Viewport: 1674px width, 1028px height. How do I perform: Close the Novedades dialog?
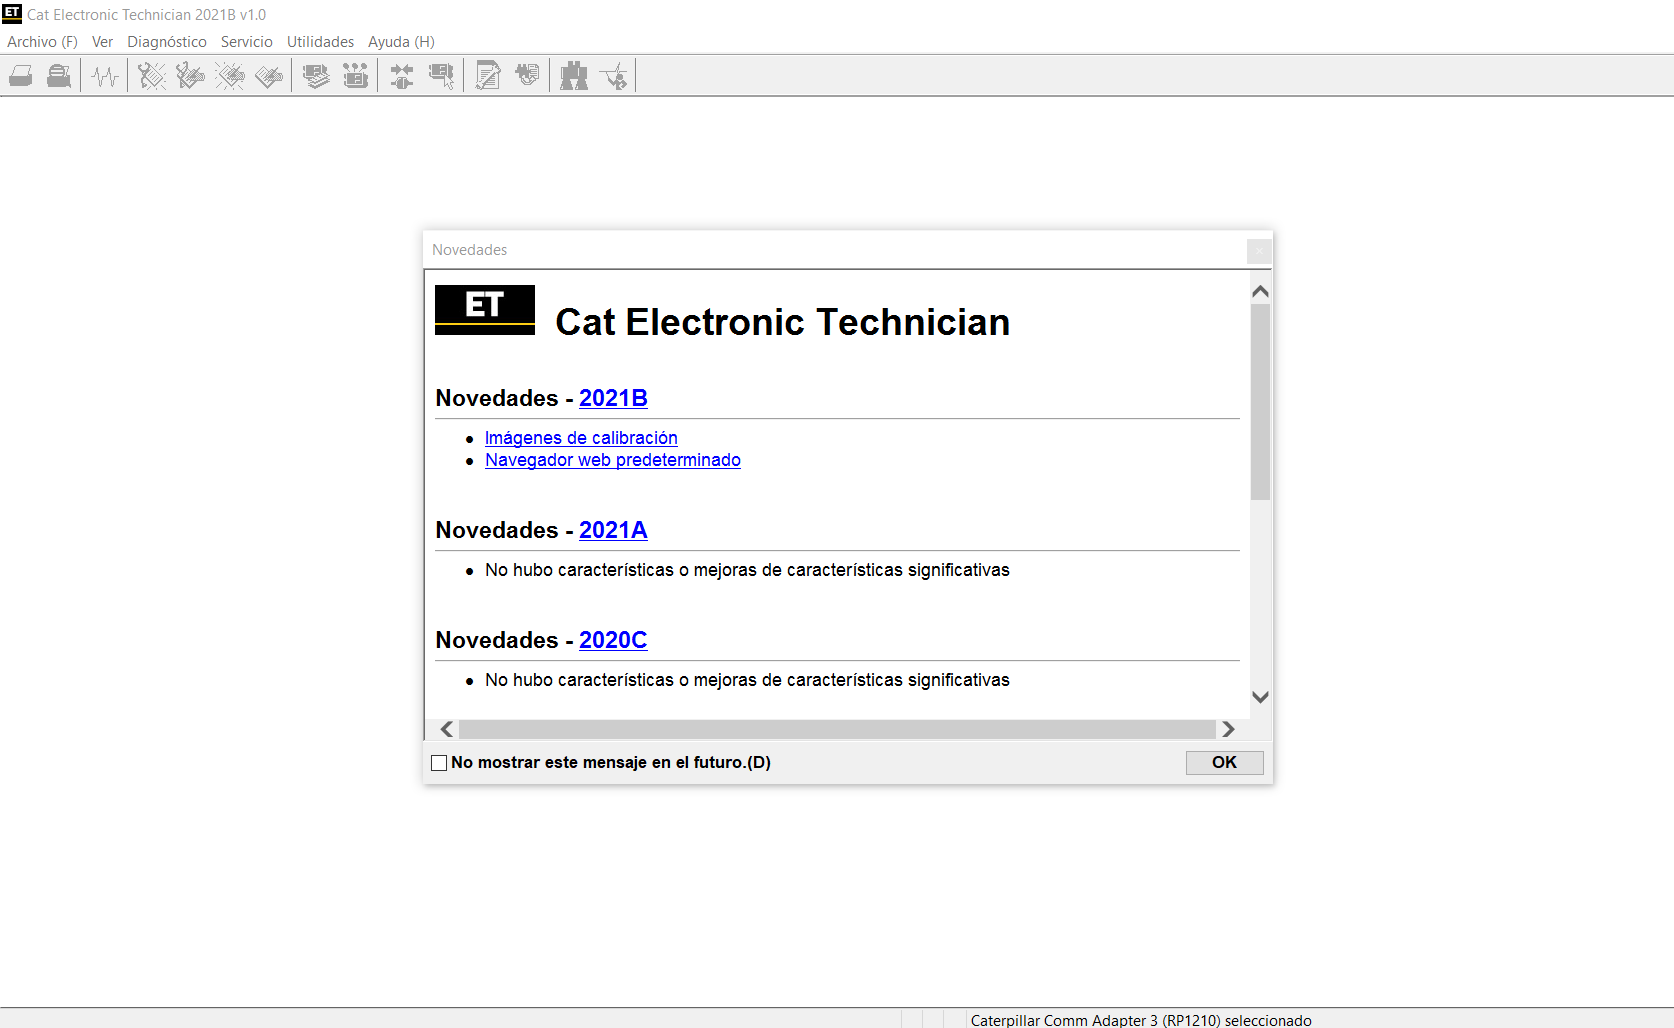click(x=1259, y=251)
